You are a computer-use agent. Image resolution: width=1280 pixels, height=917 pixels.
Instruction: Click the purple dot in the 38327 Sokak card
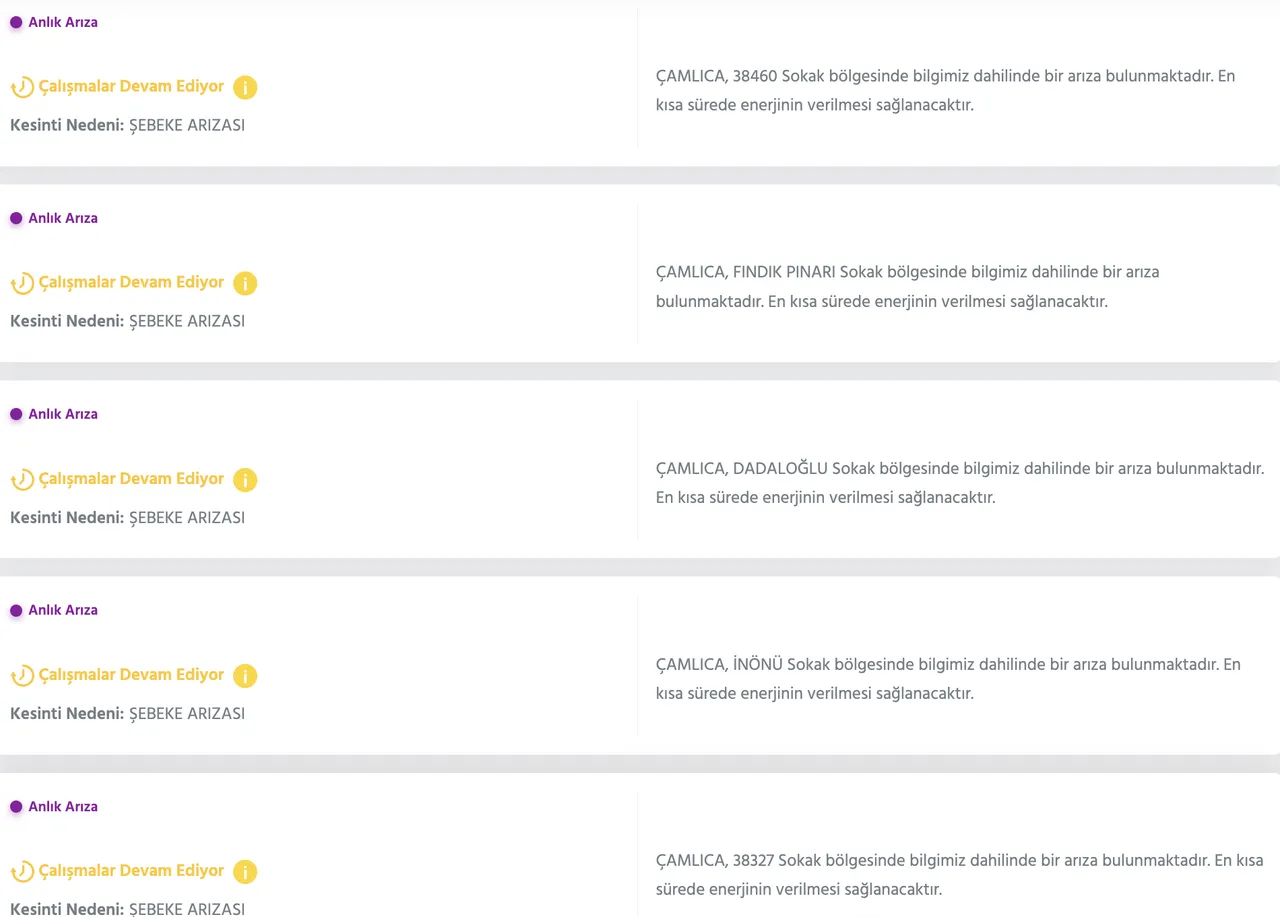16,806
